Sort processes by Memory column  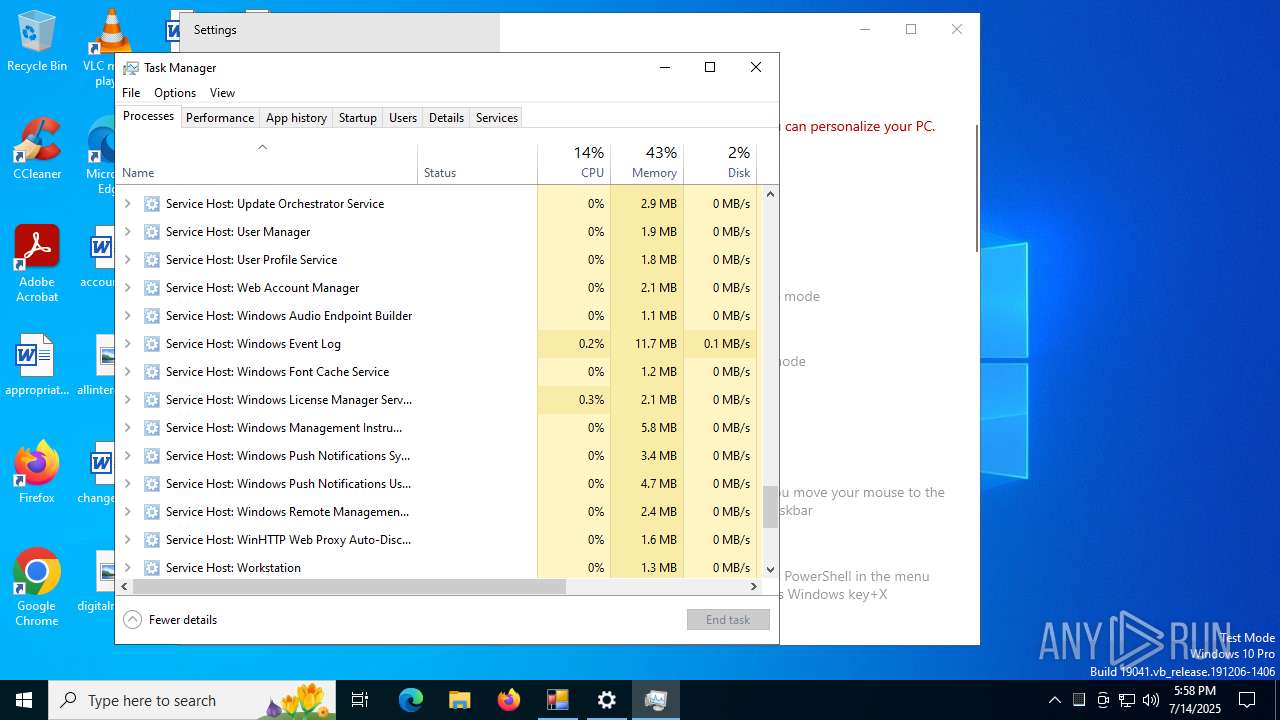647,164
